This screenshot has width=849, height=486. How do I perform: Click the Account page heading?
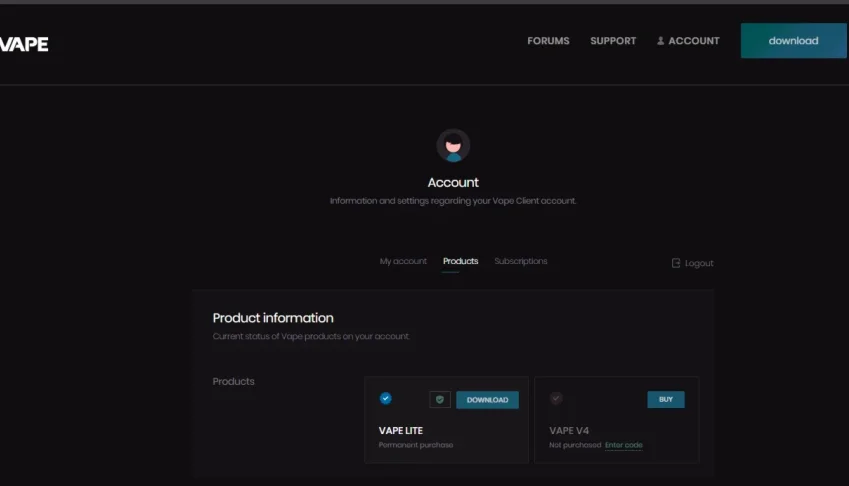coord(453,182)
